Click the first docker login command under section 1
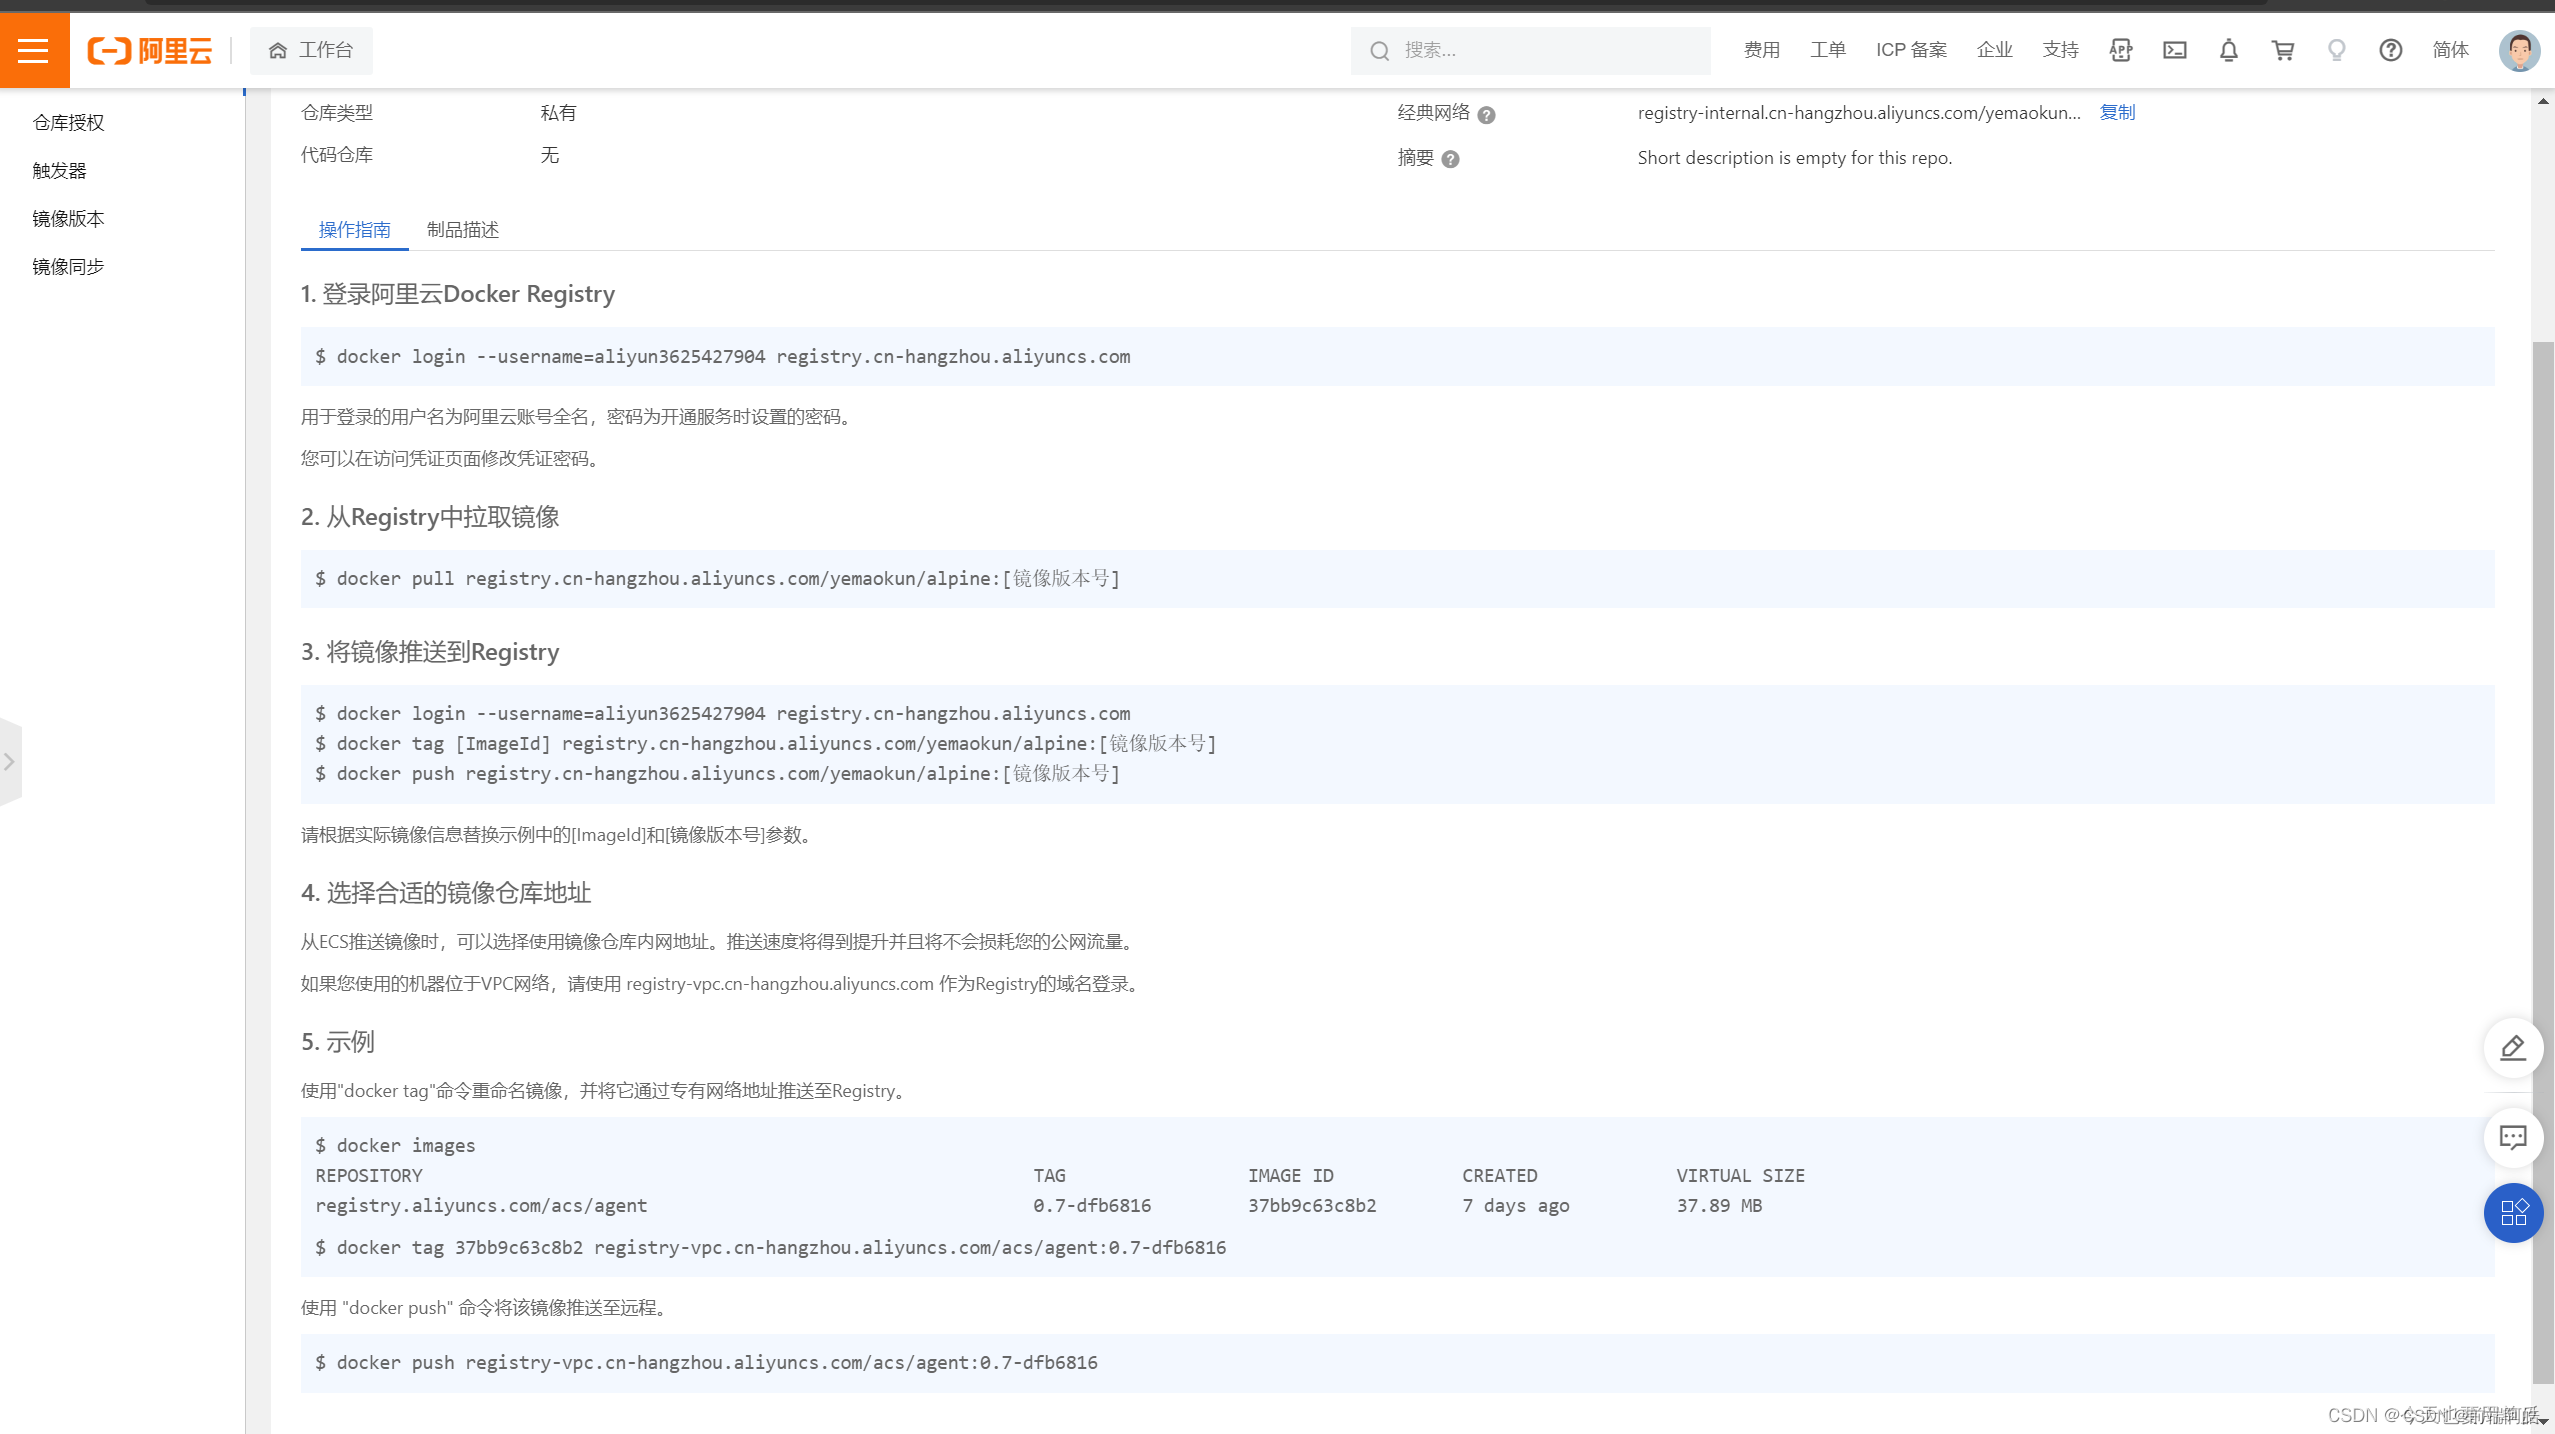Image resolution: width=2555 pixels, height=1434 pixels. tap(723, 356)
